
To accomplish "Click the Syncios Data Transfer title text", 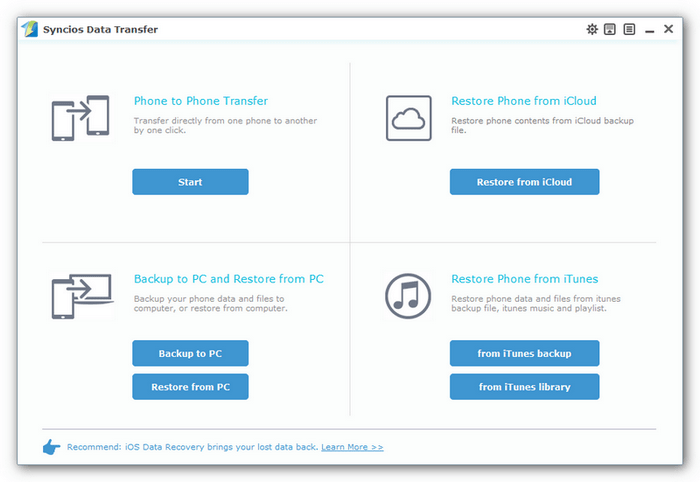I will [100, 29].
